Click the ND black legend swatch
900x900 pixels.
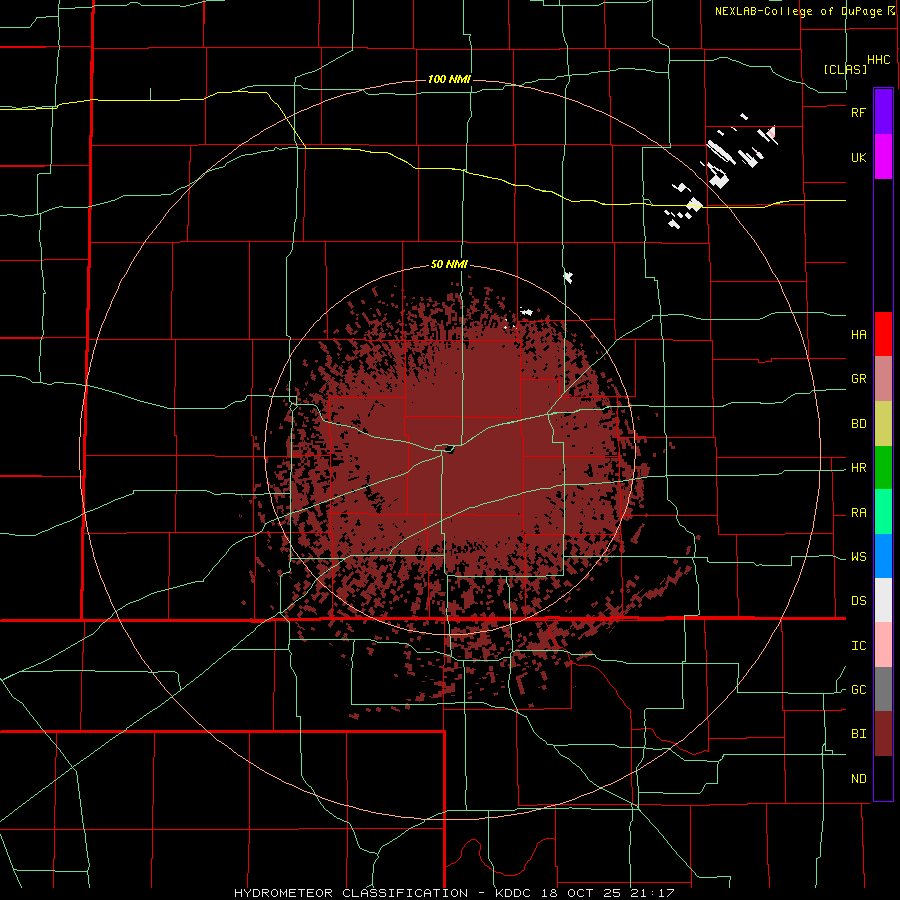[883, 778]
